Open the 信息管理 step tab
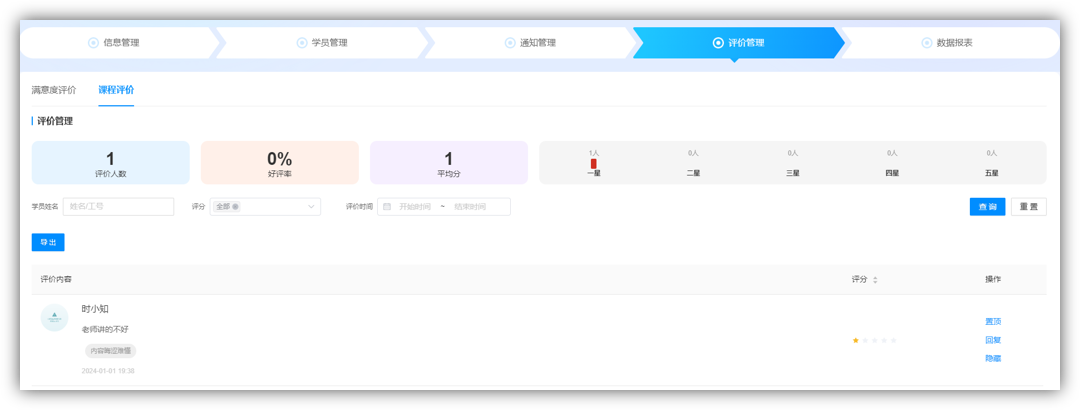This screenshot has height=410, width=1080. pos(118,43)
